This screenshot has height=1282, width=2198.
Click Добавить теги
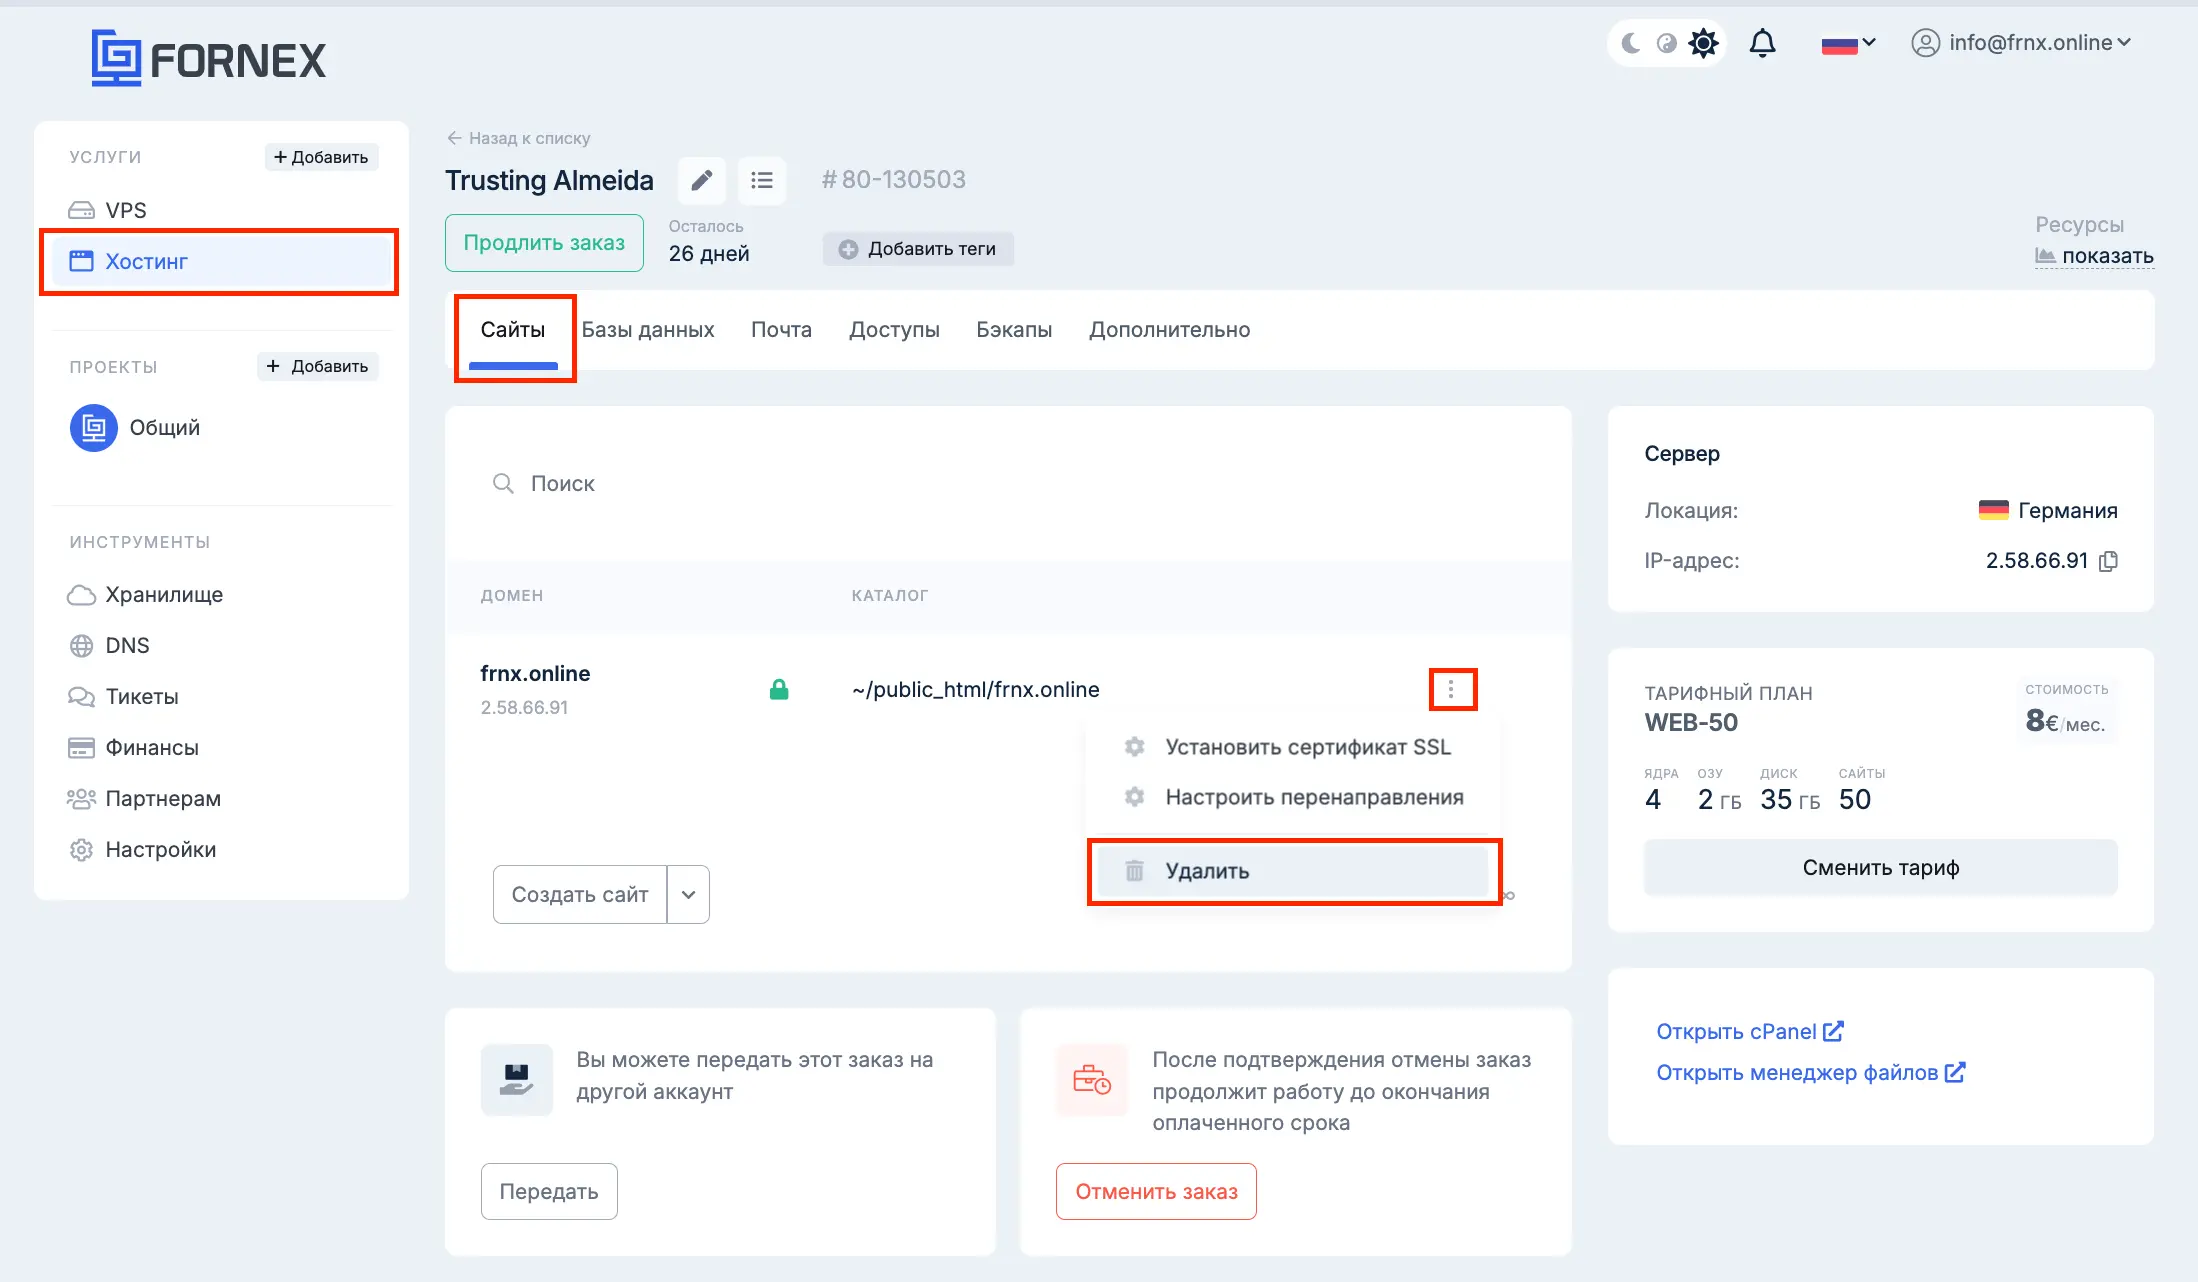[x=918, y=249]
